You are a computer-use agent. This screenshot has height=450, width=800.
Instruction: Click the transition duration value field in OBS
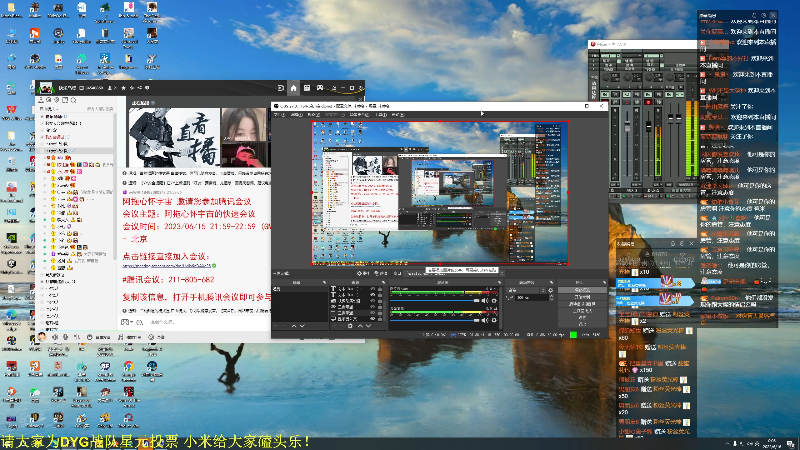[x=532, y=297]
